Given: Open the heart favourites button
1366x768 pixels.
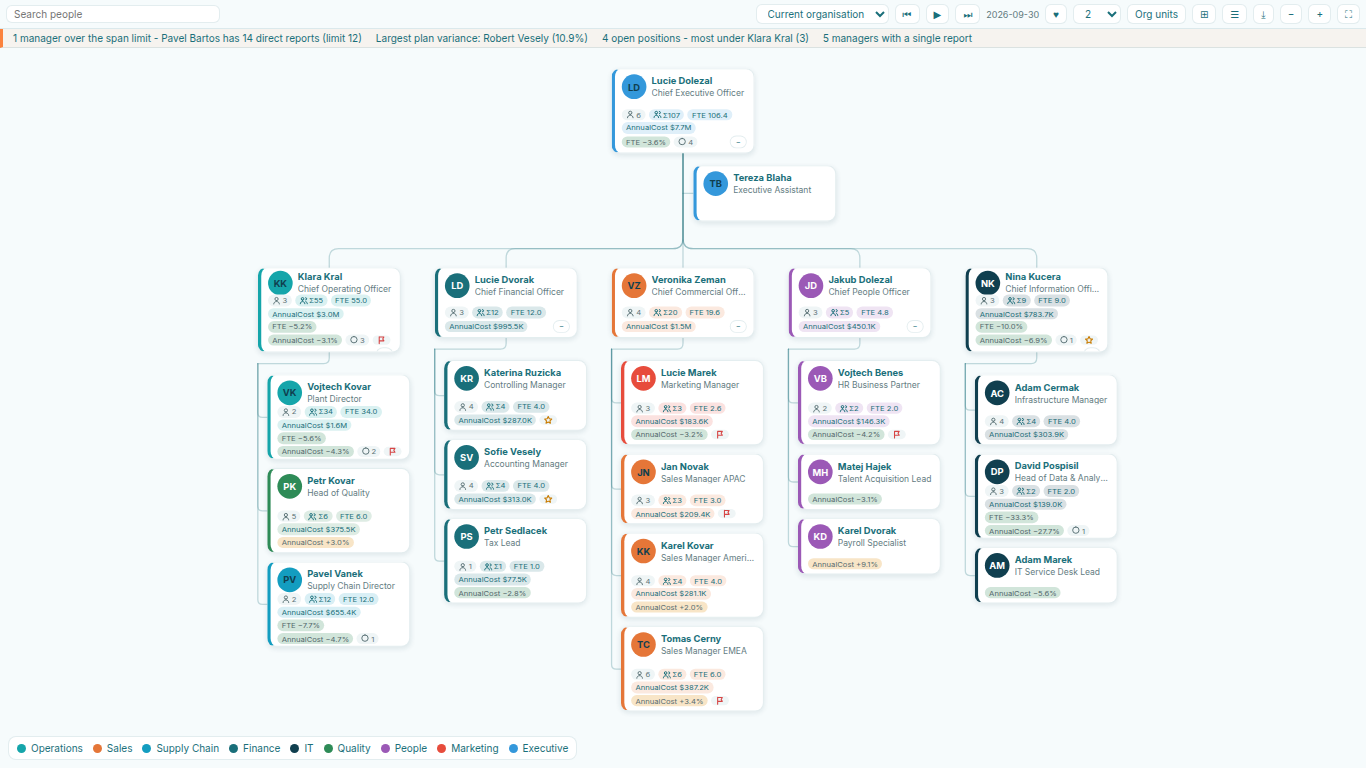Looking at the screenshot, I should tap(1056, 14).
